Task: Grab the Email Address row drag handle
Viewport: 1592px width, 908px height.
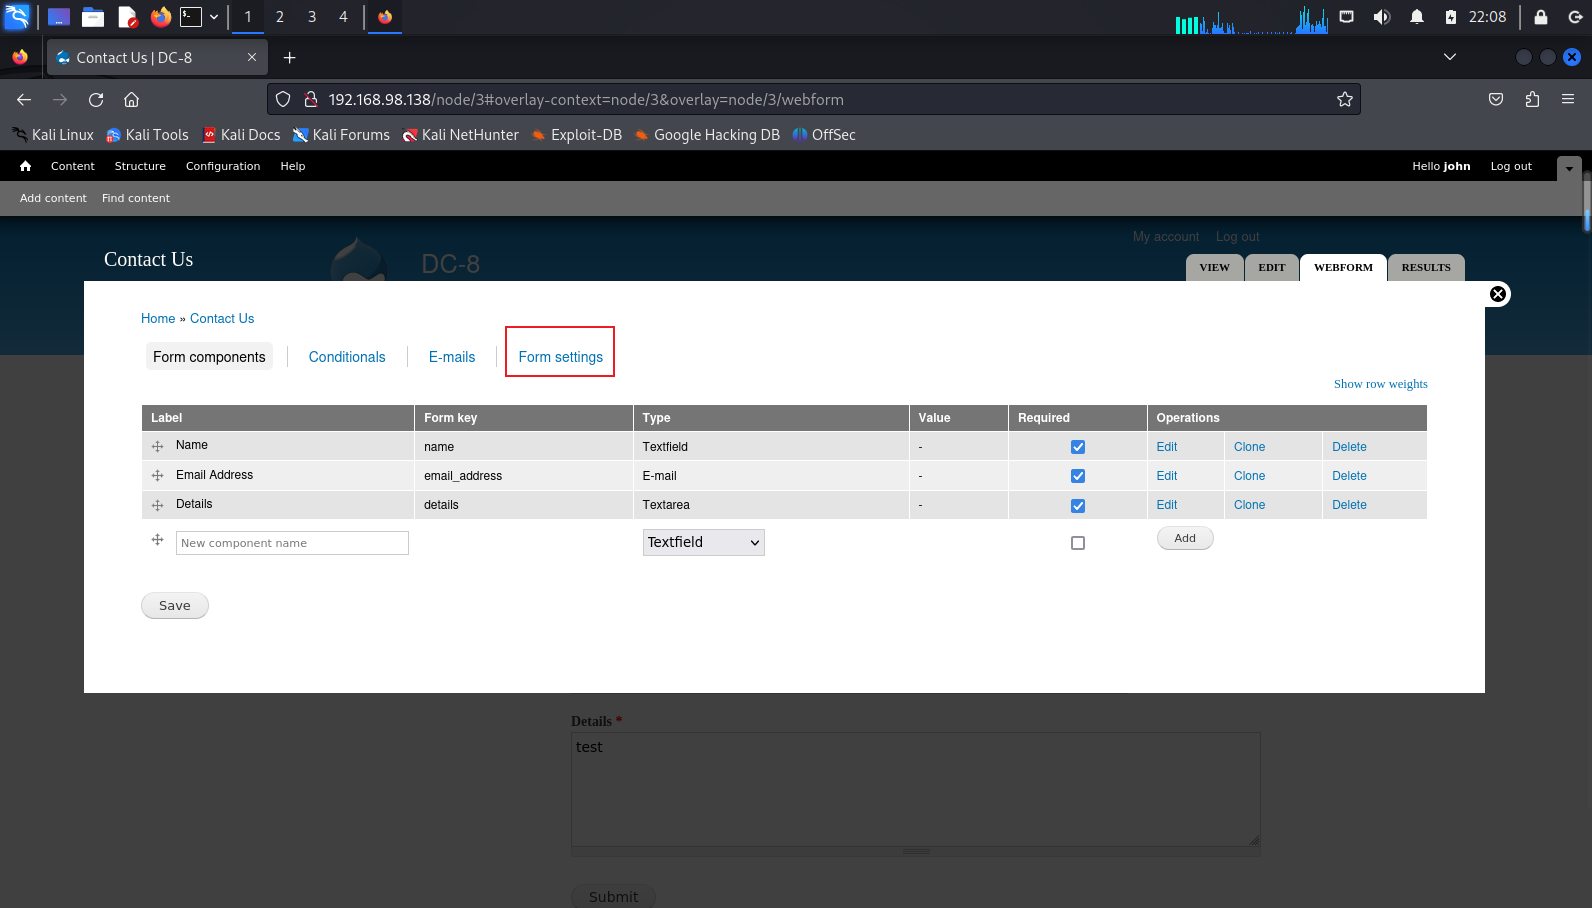Action: pos(157,475)
